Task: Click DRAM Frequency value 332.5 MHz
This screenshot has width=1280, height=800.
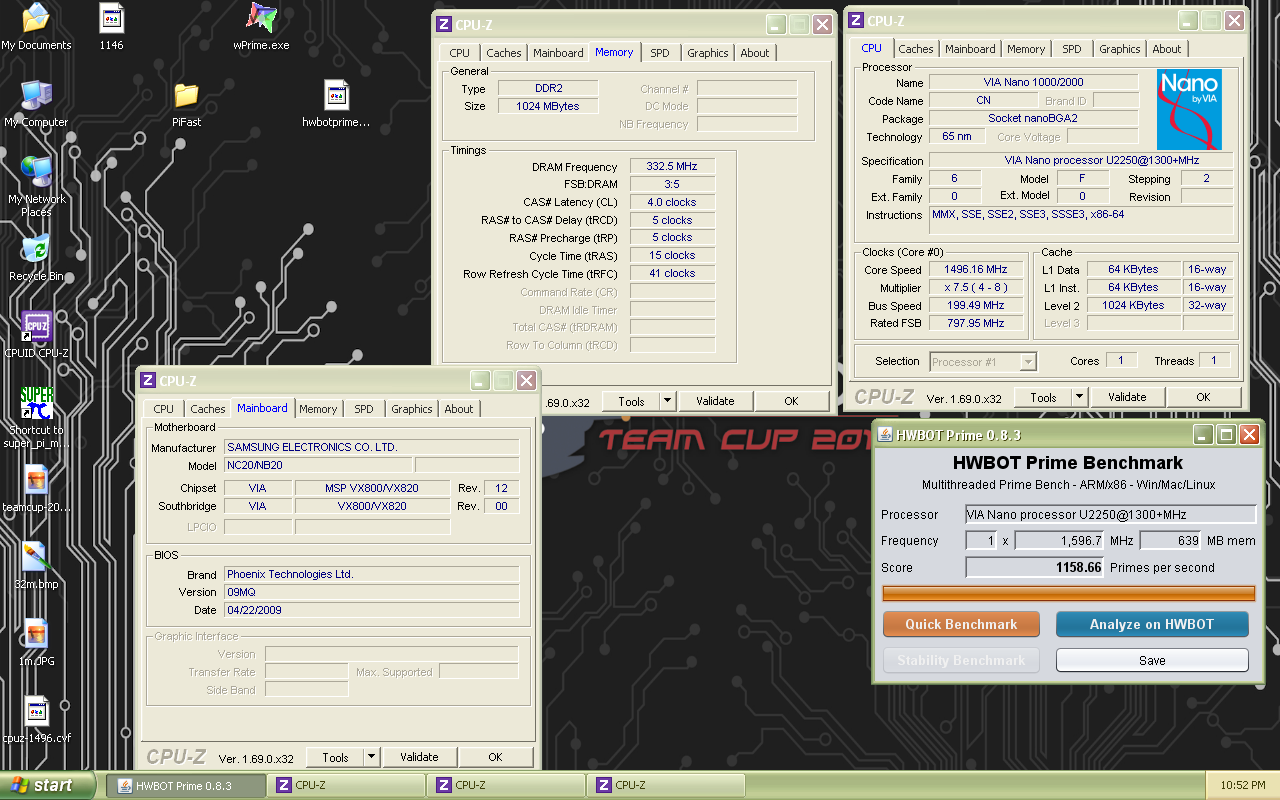Action: point(672,167)
